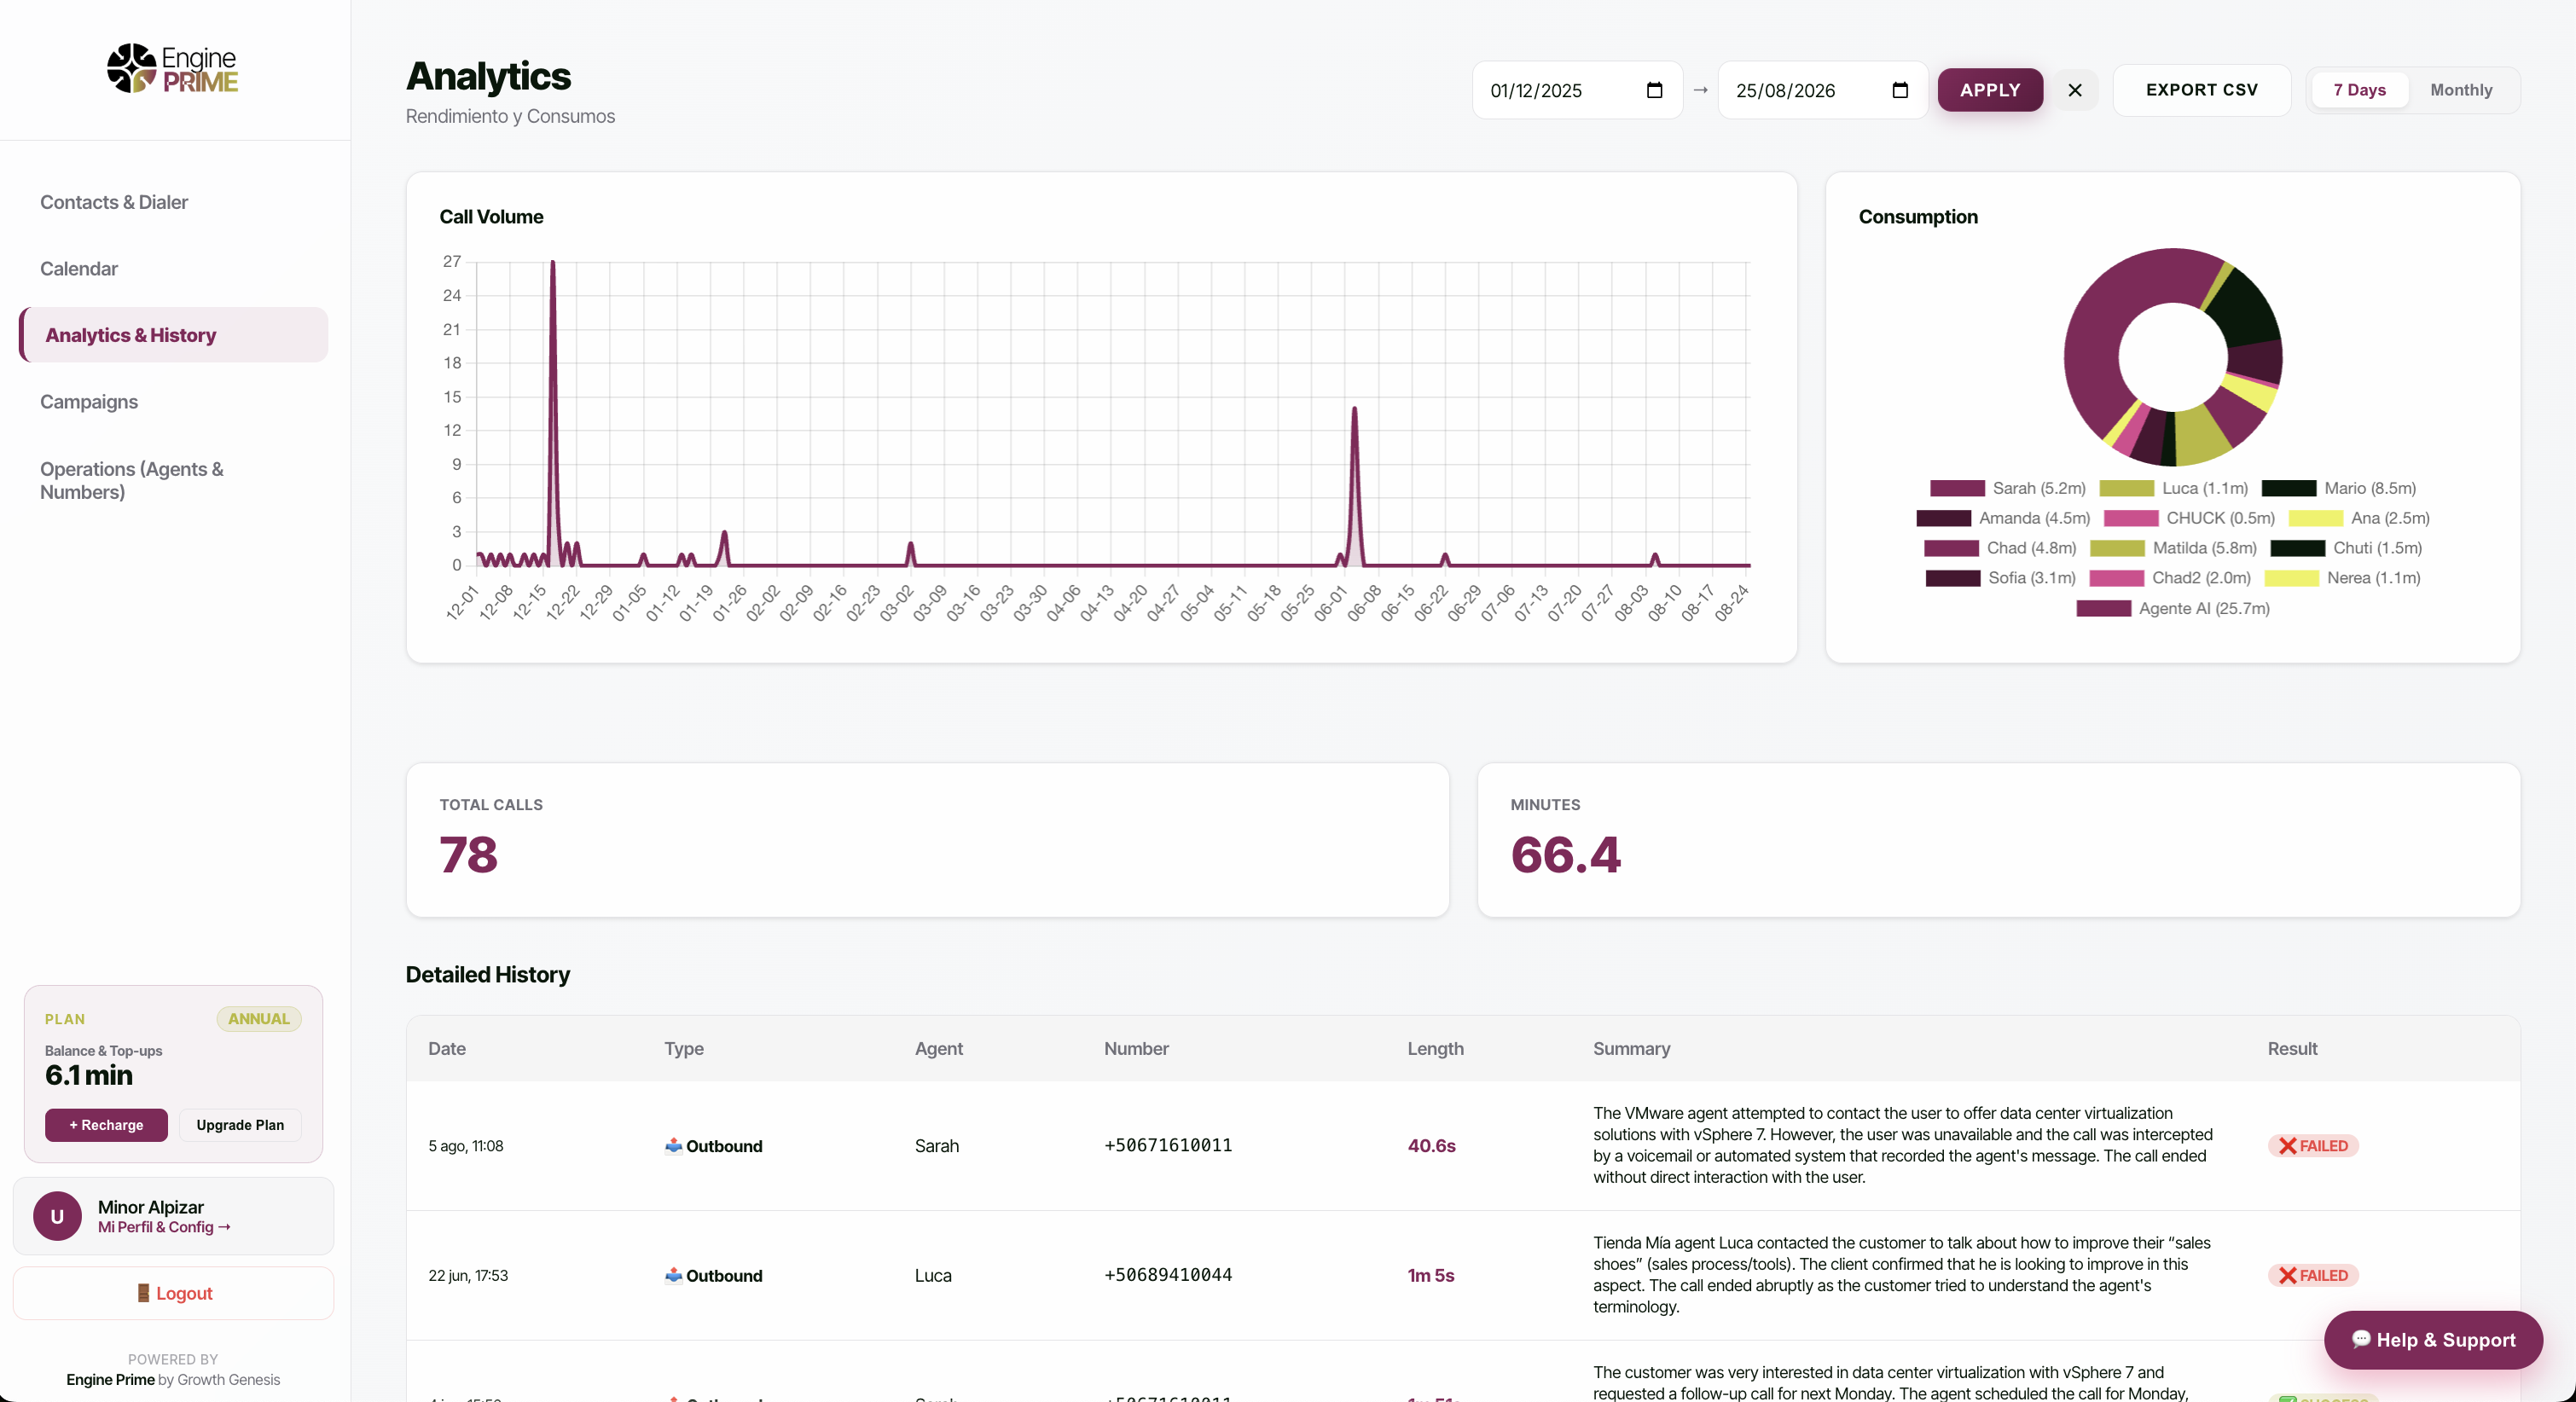Click the 6.1 min balance value
Viewport: 2576px width, 1402px height.
(x=89, y=1075)
